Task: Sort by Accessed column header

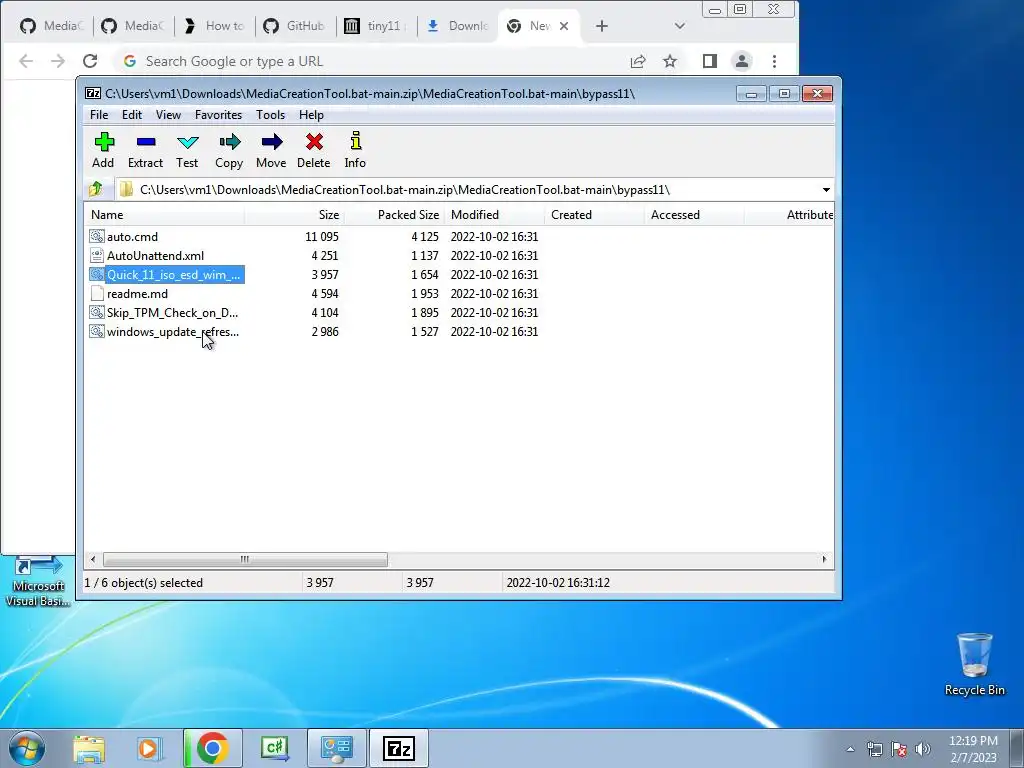Action: (x=694, y=215)
